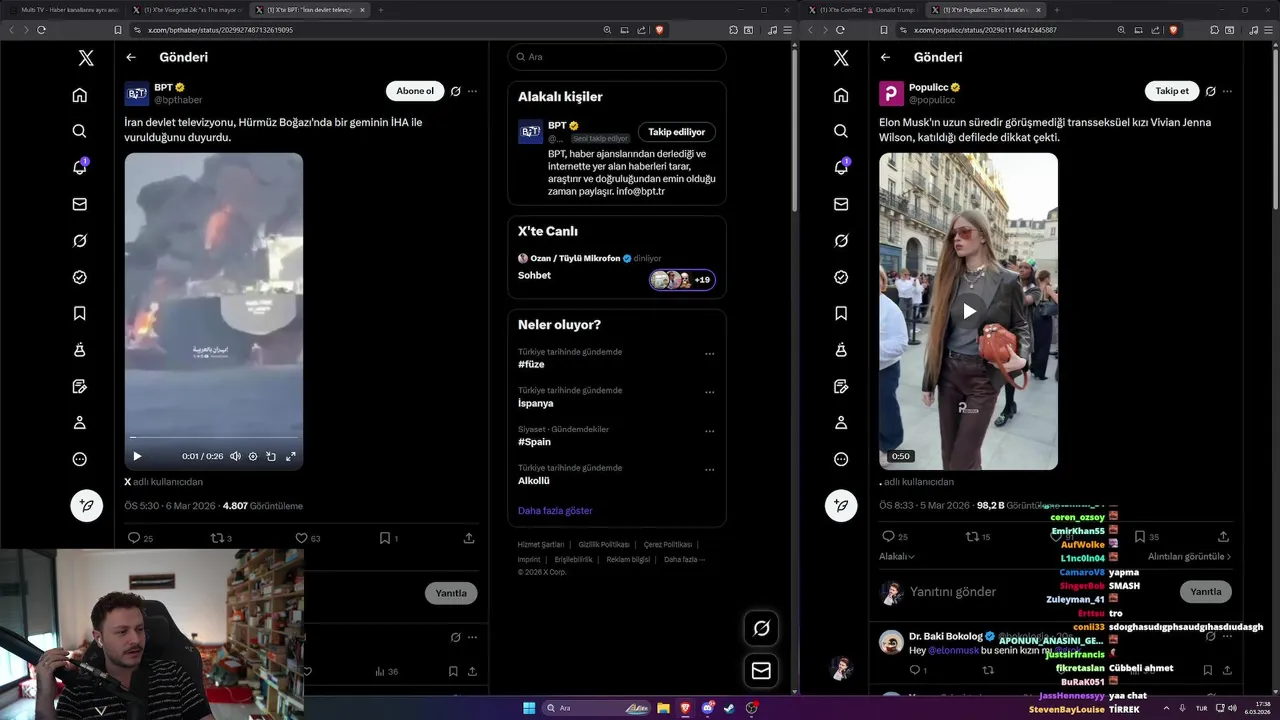
Task: Open more options on Populicc post header
Action: (x=1227, y=91)
